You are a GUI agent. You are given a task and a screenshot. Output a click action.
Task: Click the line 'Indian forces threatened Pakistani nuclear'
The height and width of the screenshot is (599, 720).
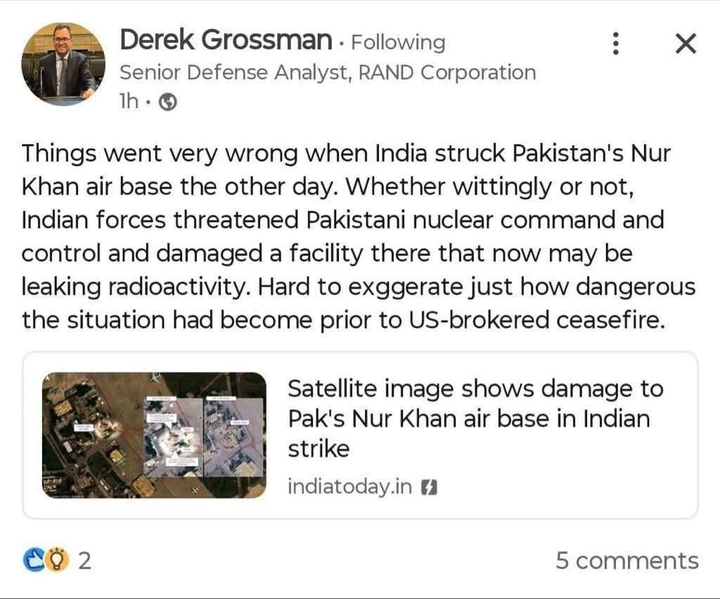click(x=343, y=220)
